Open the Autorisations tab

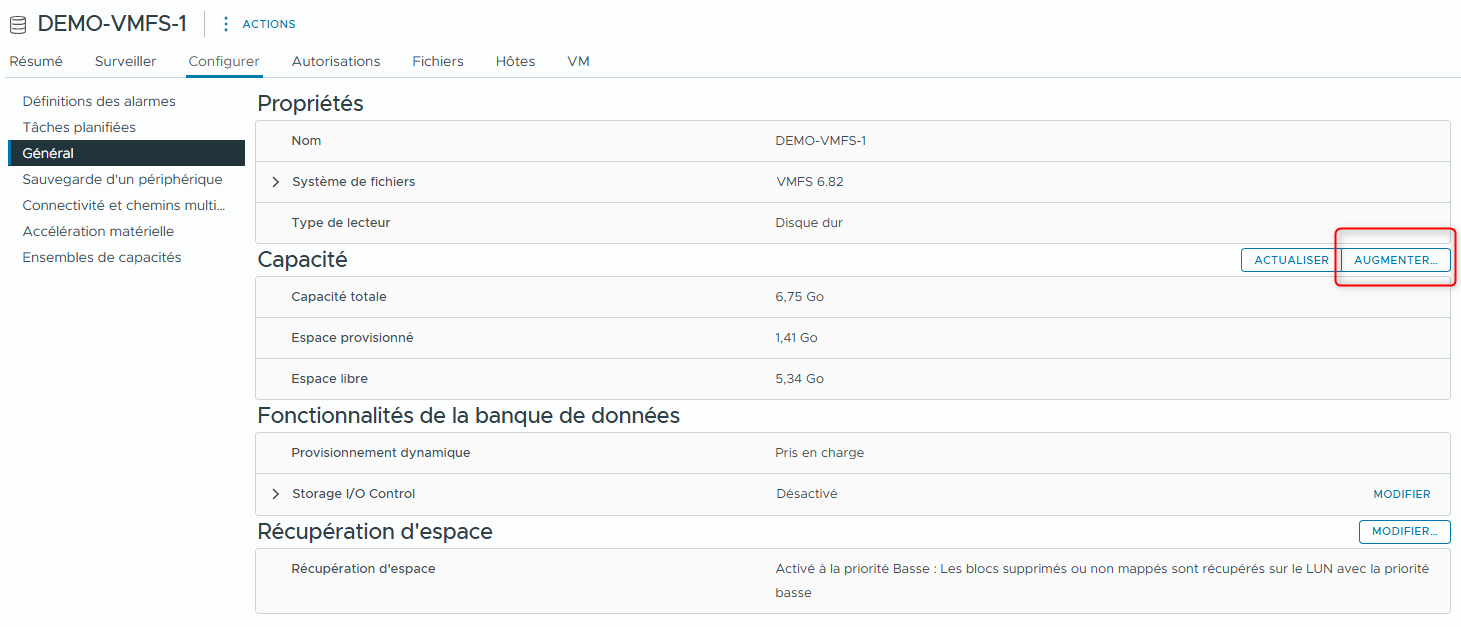pyautogui.click(x=335, y=61)
